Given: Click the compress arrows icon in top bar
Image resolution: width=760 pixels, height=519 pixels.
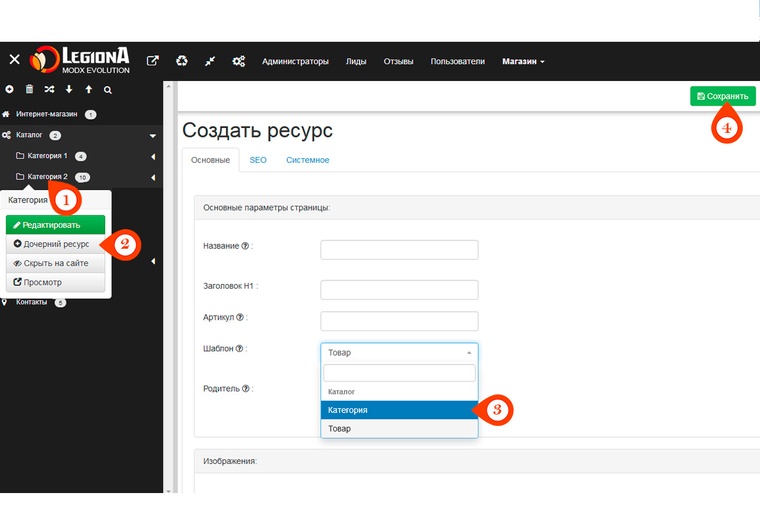Looking at the screenshot, I should pos(210,61).
